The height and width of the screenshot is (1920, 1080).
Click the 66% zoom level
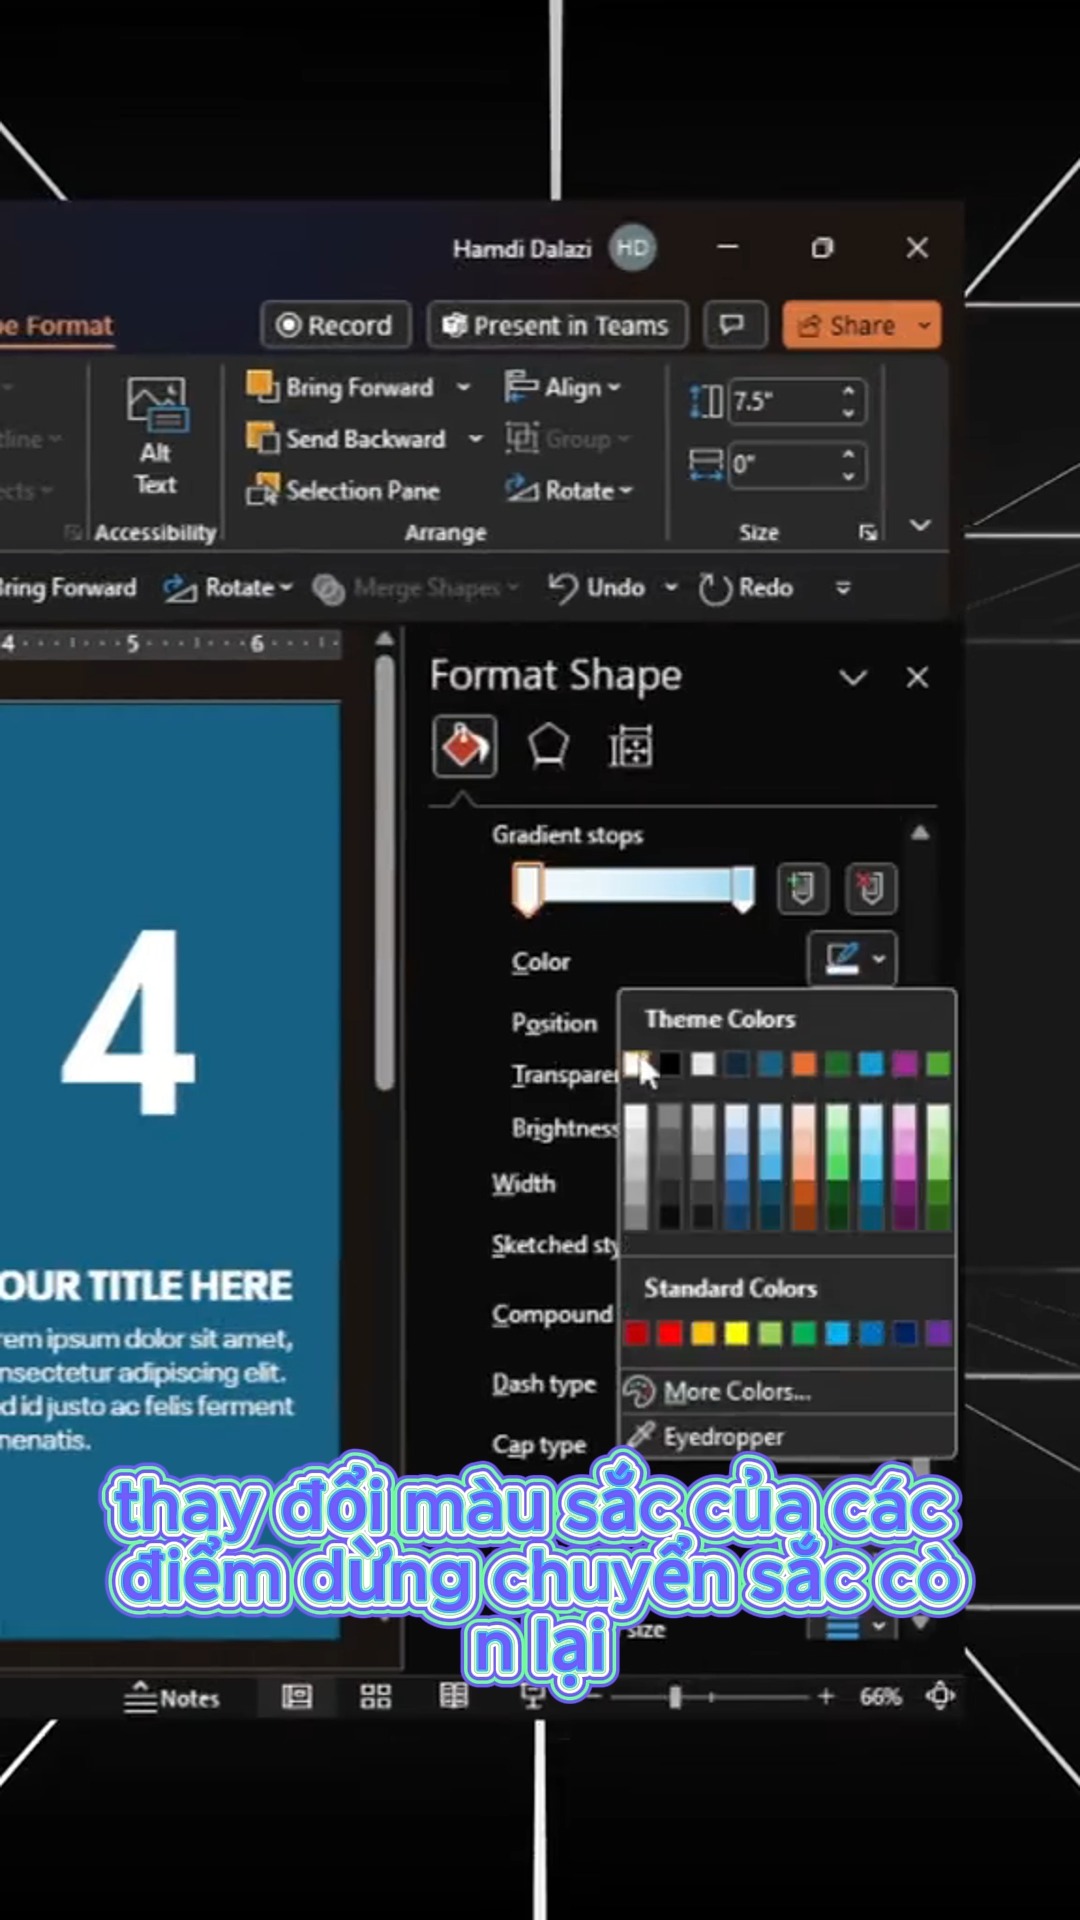coord(881,1696)
